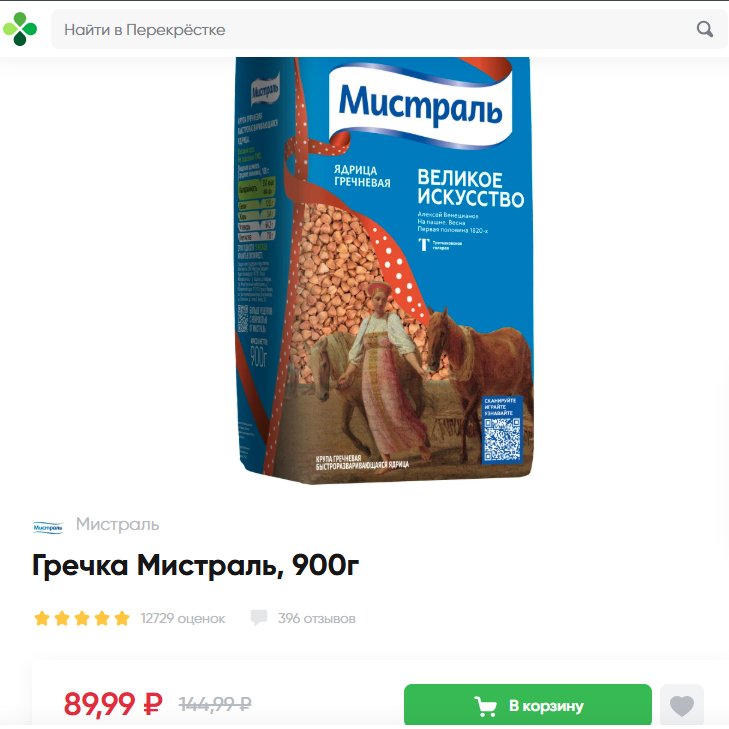Click the discounted price 89,99 ₽

[113, 703]
